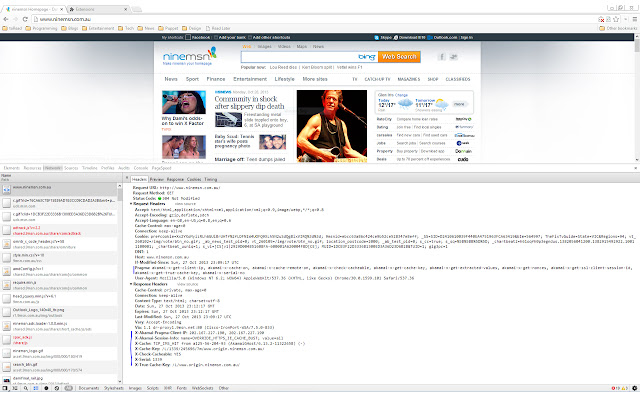Open DevTools settings gear icon
The width and height of the screenshot is (640, 400).
[x=635, y=388]
